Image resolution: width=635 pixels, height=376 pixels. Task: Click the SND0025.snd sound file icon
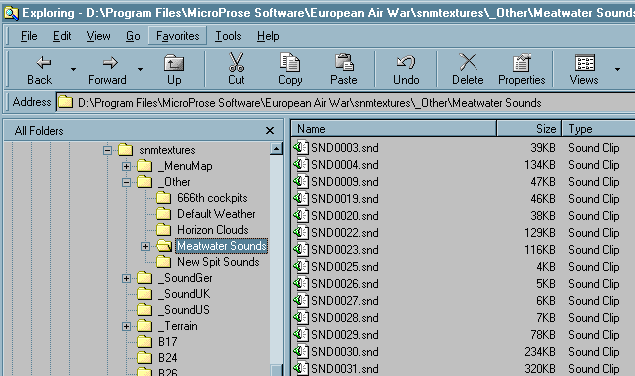(x=301, y=267)
